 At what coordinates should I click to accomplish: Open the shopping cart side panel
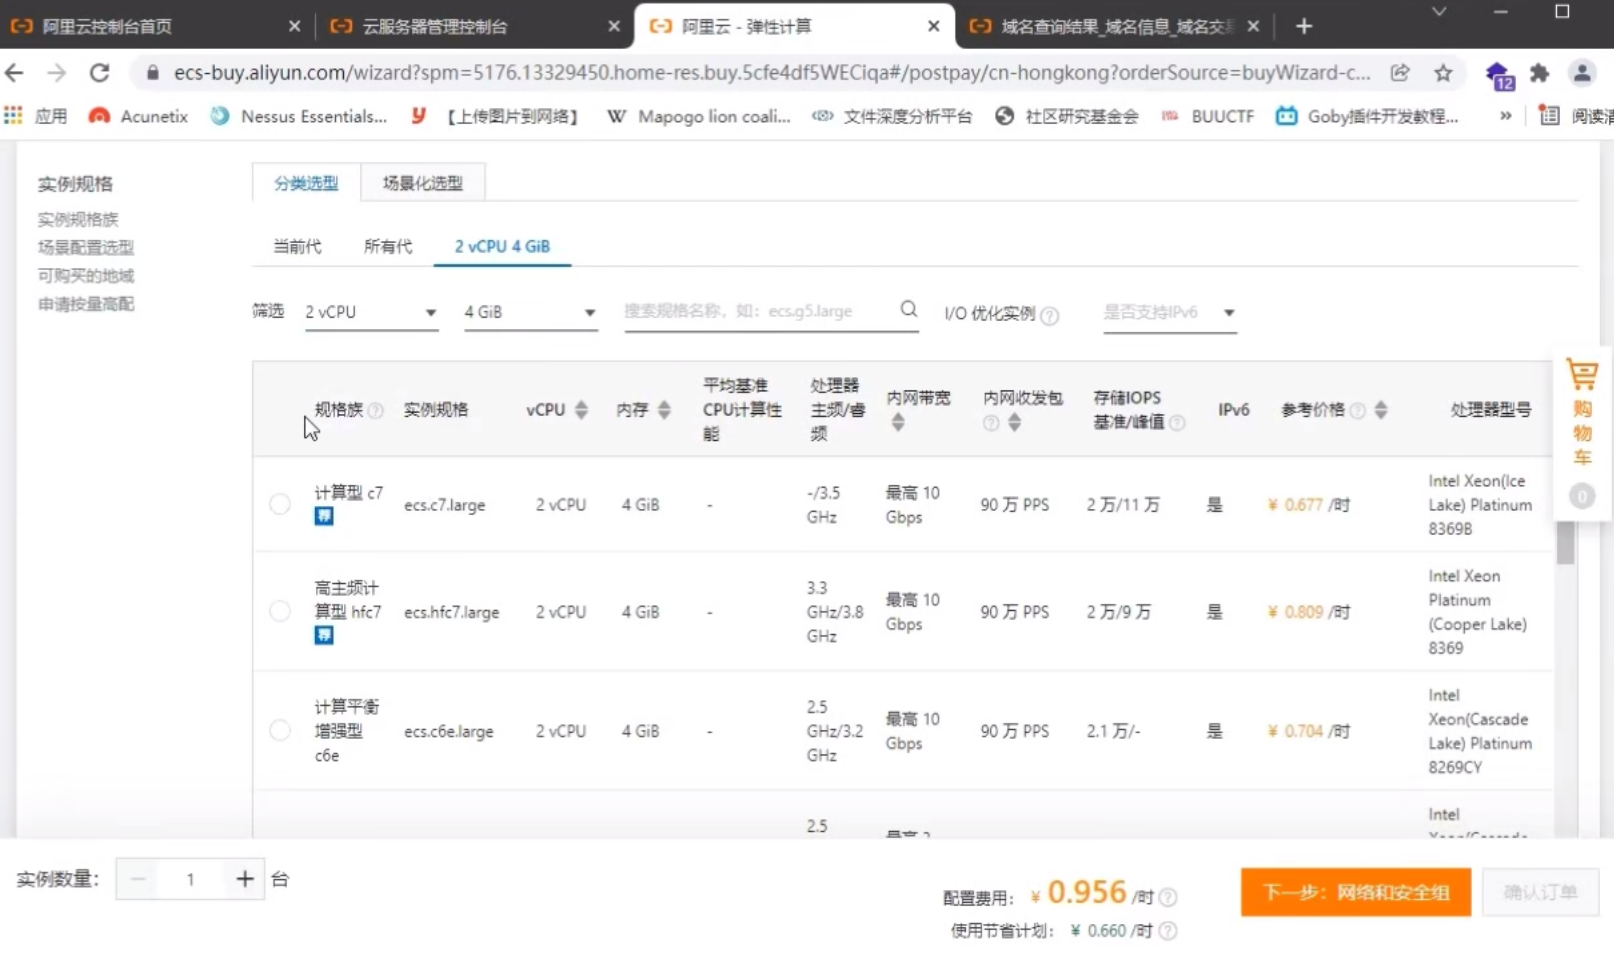pyautogui.click(x=1581, y=413)
